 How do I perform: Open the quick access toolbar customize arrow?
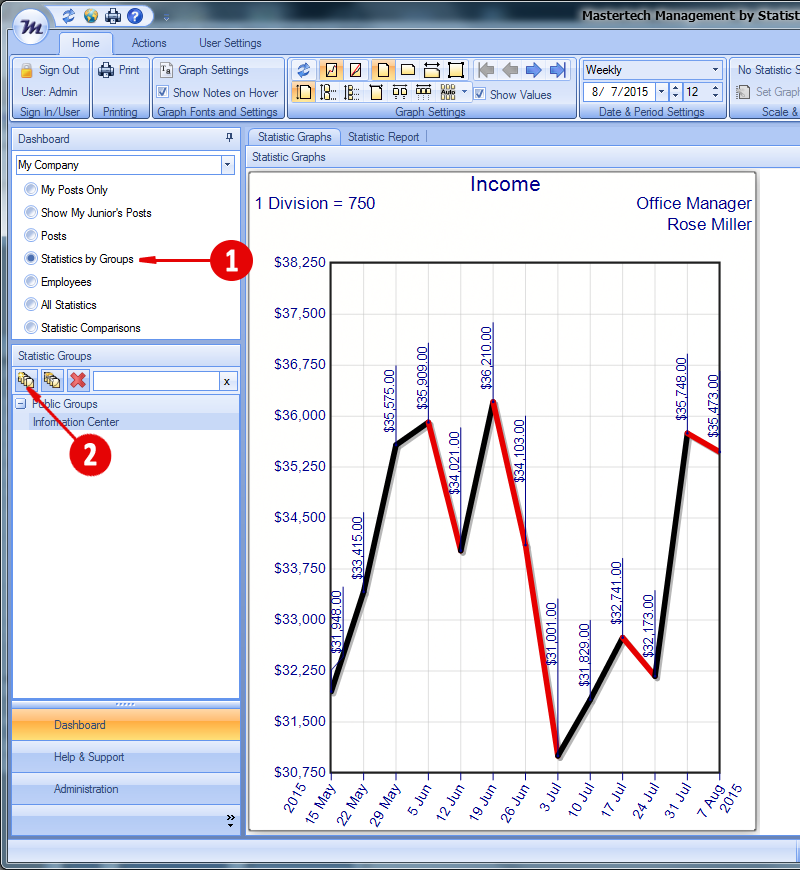click(166, 18)
